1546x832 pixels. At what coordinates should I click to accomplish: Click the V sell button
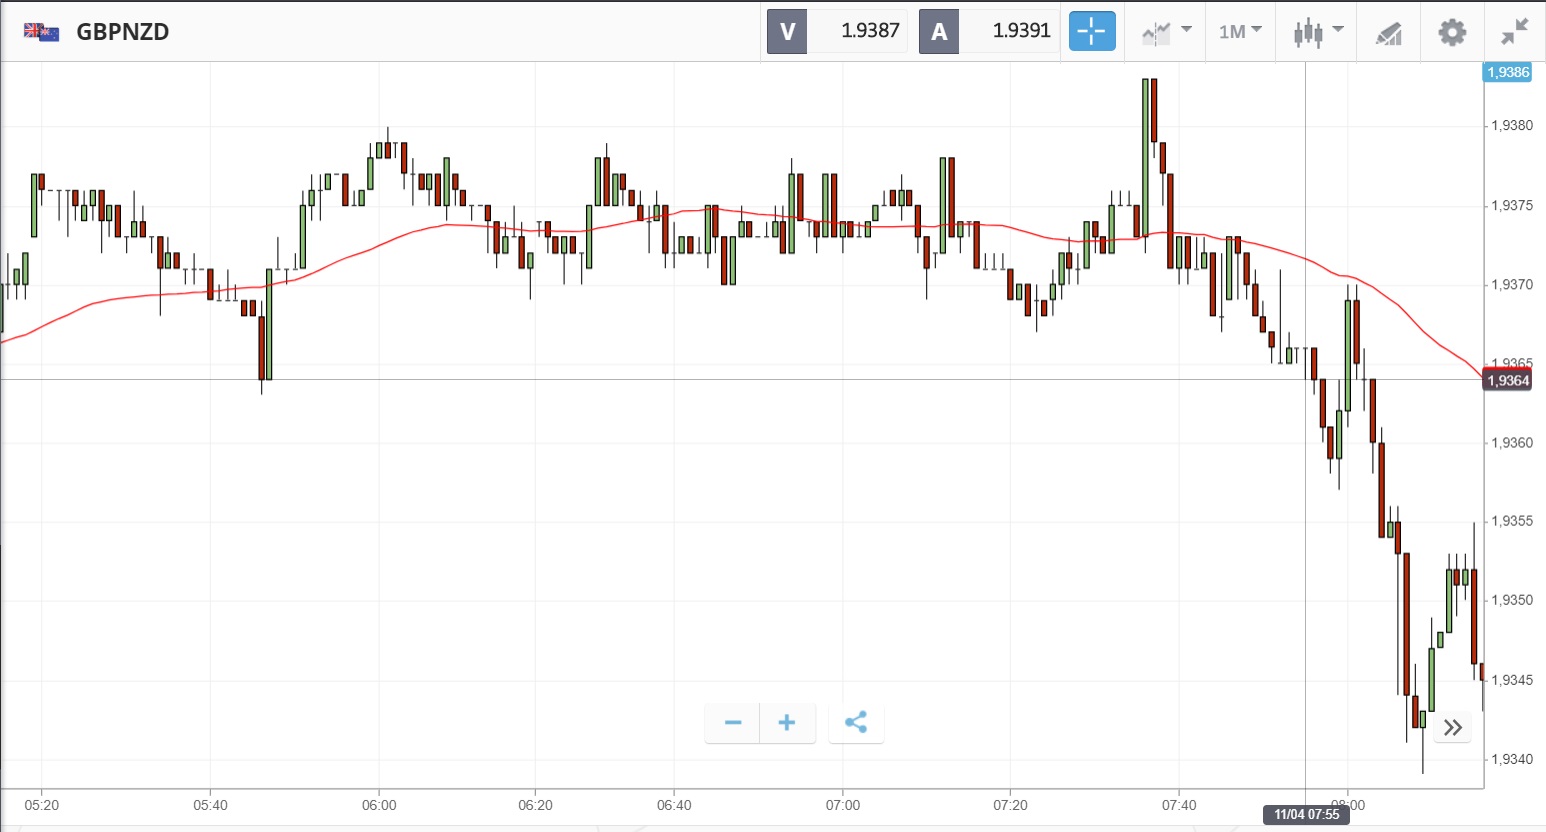coord(787,31)
